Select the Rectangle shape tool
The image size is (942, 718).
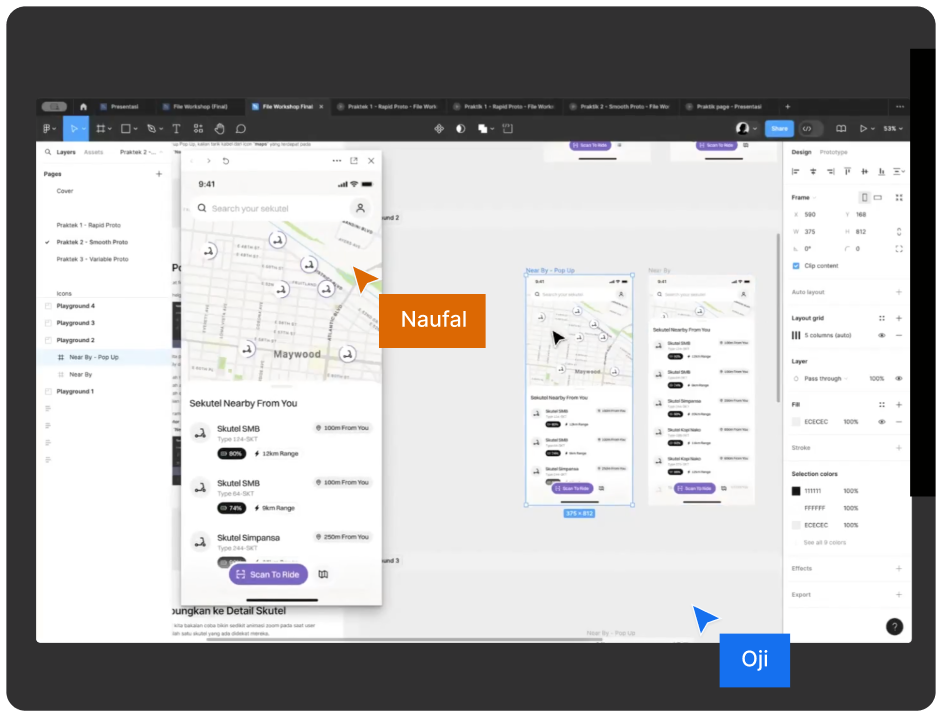(126, 129)
